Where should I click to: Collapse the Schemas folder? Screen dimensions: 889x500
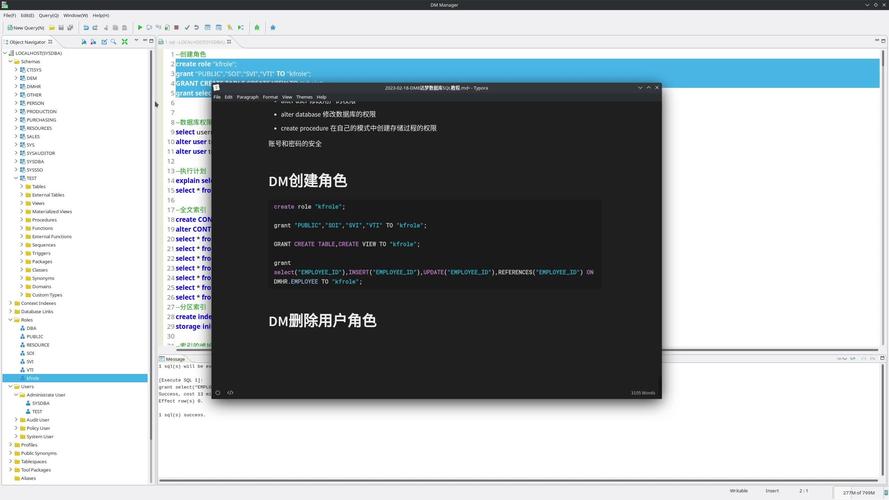[10, 61]
